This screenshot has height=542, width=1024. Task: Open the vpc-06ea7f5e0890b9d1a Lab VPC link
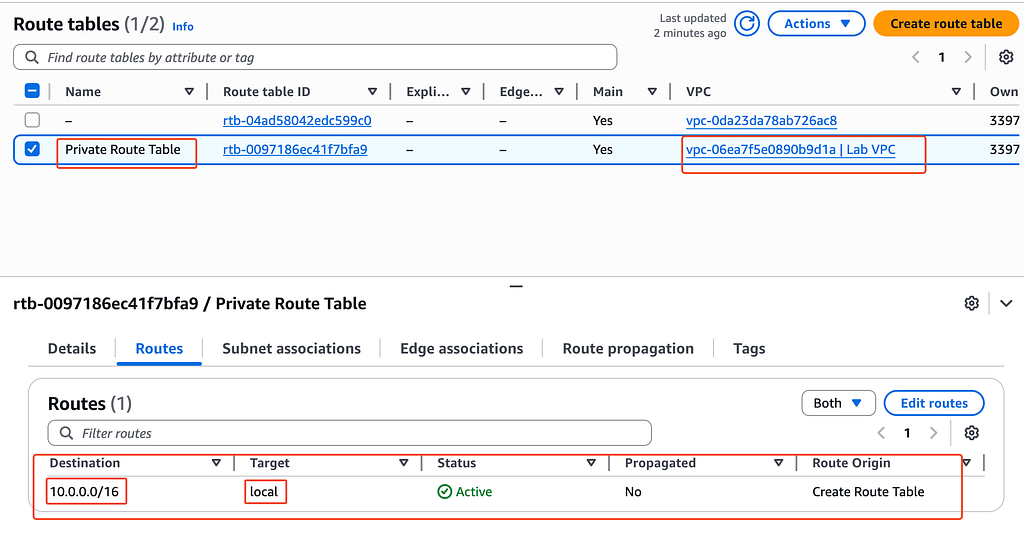[790, 150]
